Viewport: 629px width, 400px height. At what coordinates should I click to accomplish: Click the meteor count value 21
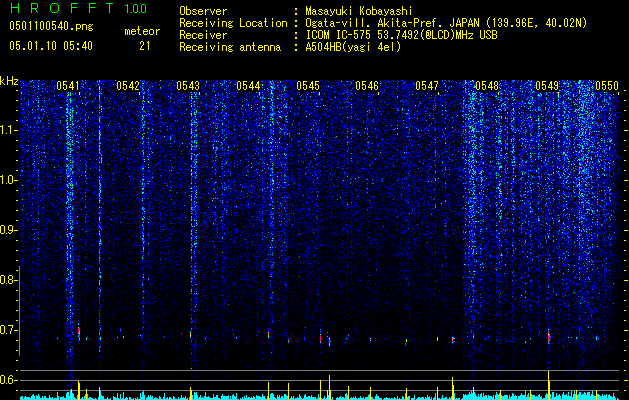[x=145, y=46]
